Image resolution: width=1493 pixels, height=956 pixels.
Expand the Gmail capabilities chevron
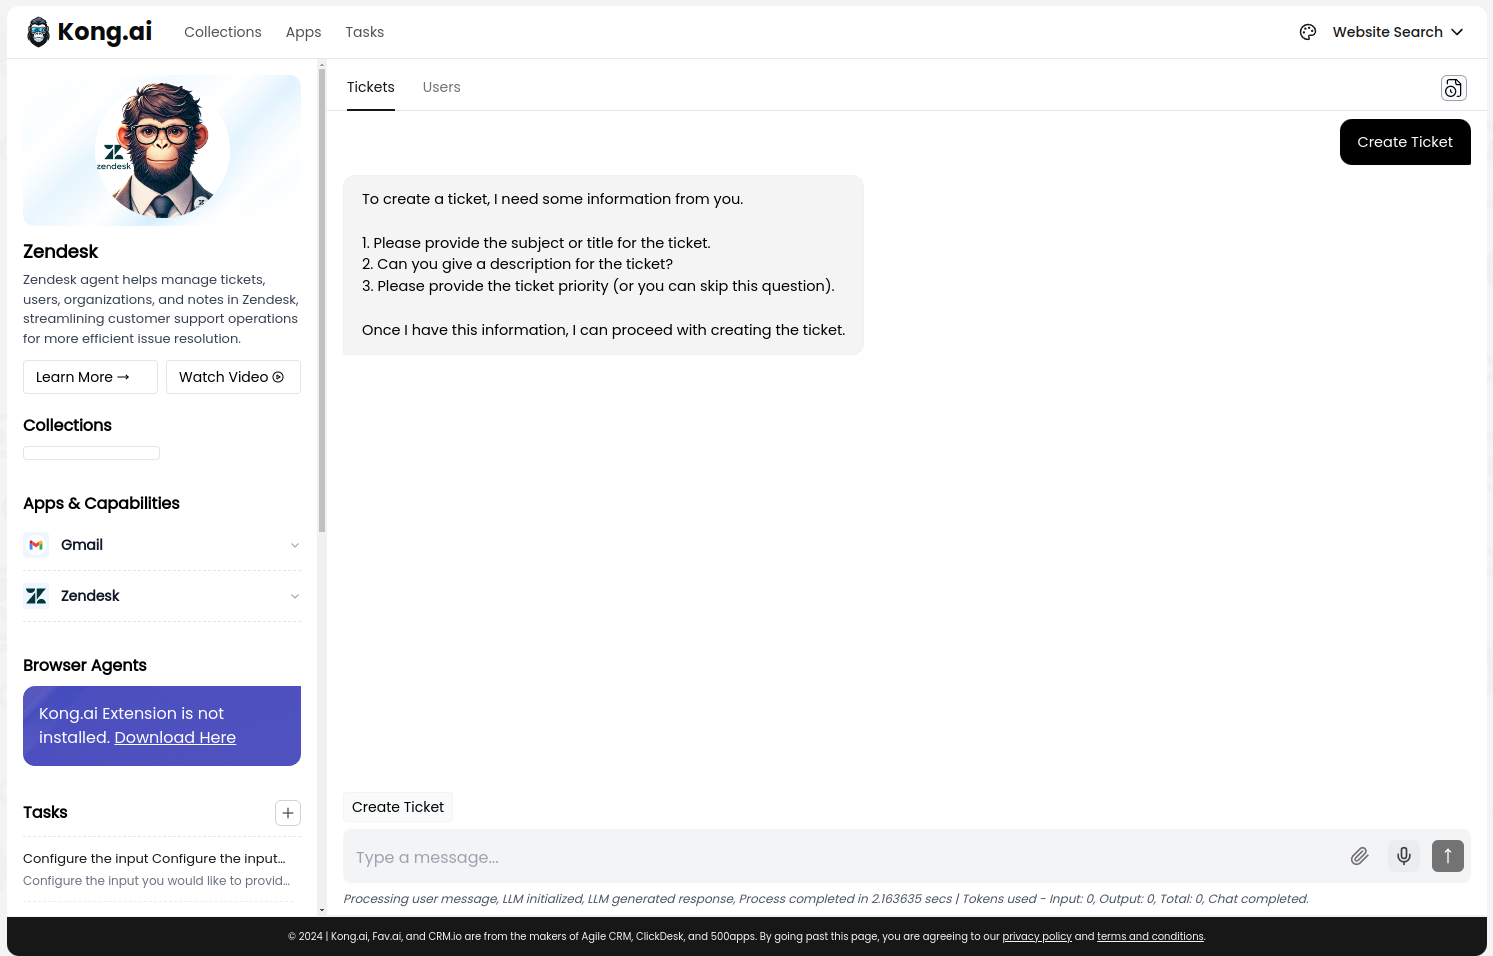[x=295, y=545]
